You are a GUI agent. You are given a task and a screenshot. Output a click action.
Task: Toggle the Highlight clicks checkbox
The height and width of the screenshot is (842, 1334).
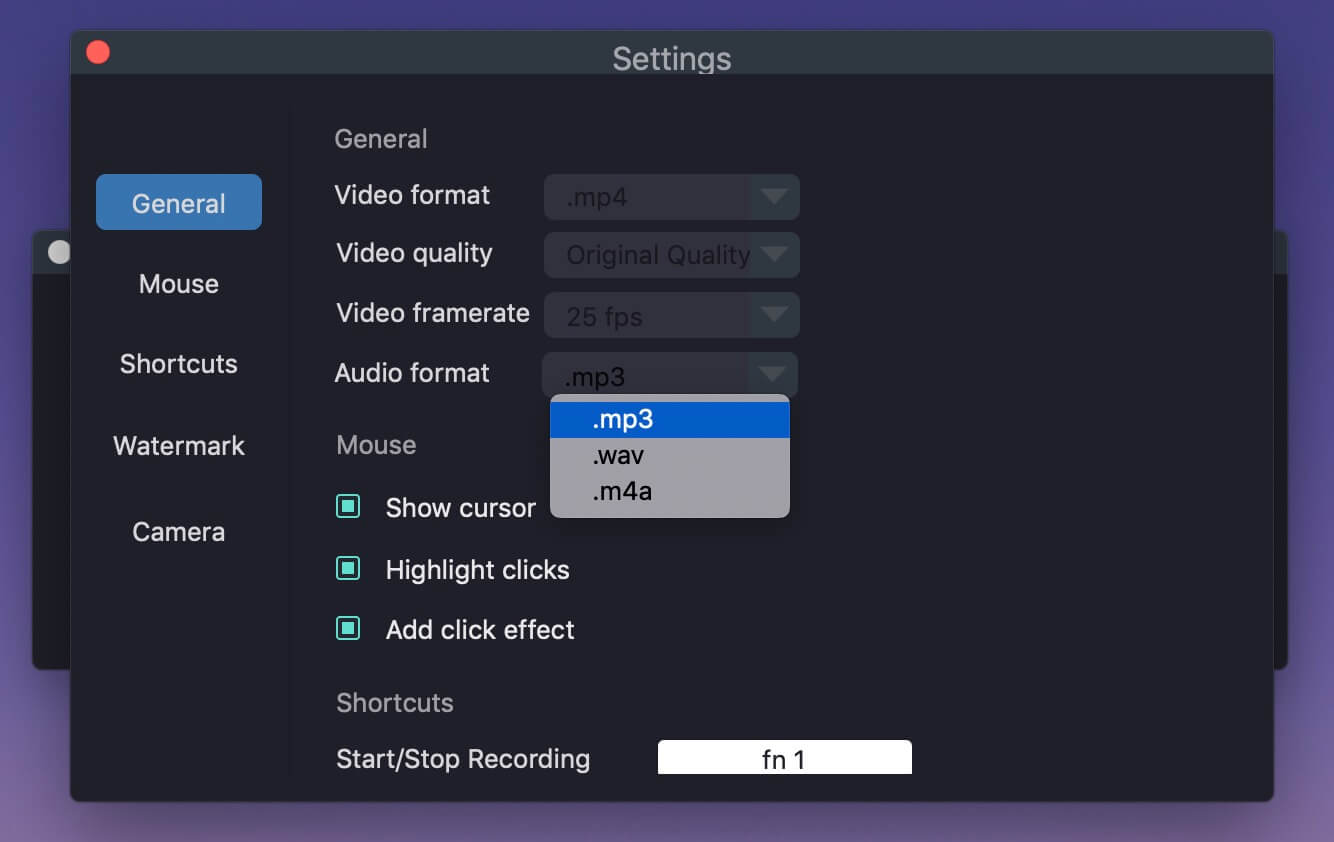tap(348, 569)
